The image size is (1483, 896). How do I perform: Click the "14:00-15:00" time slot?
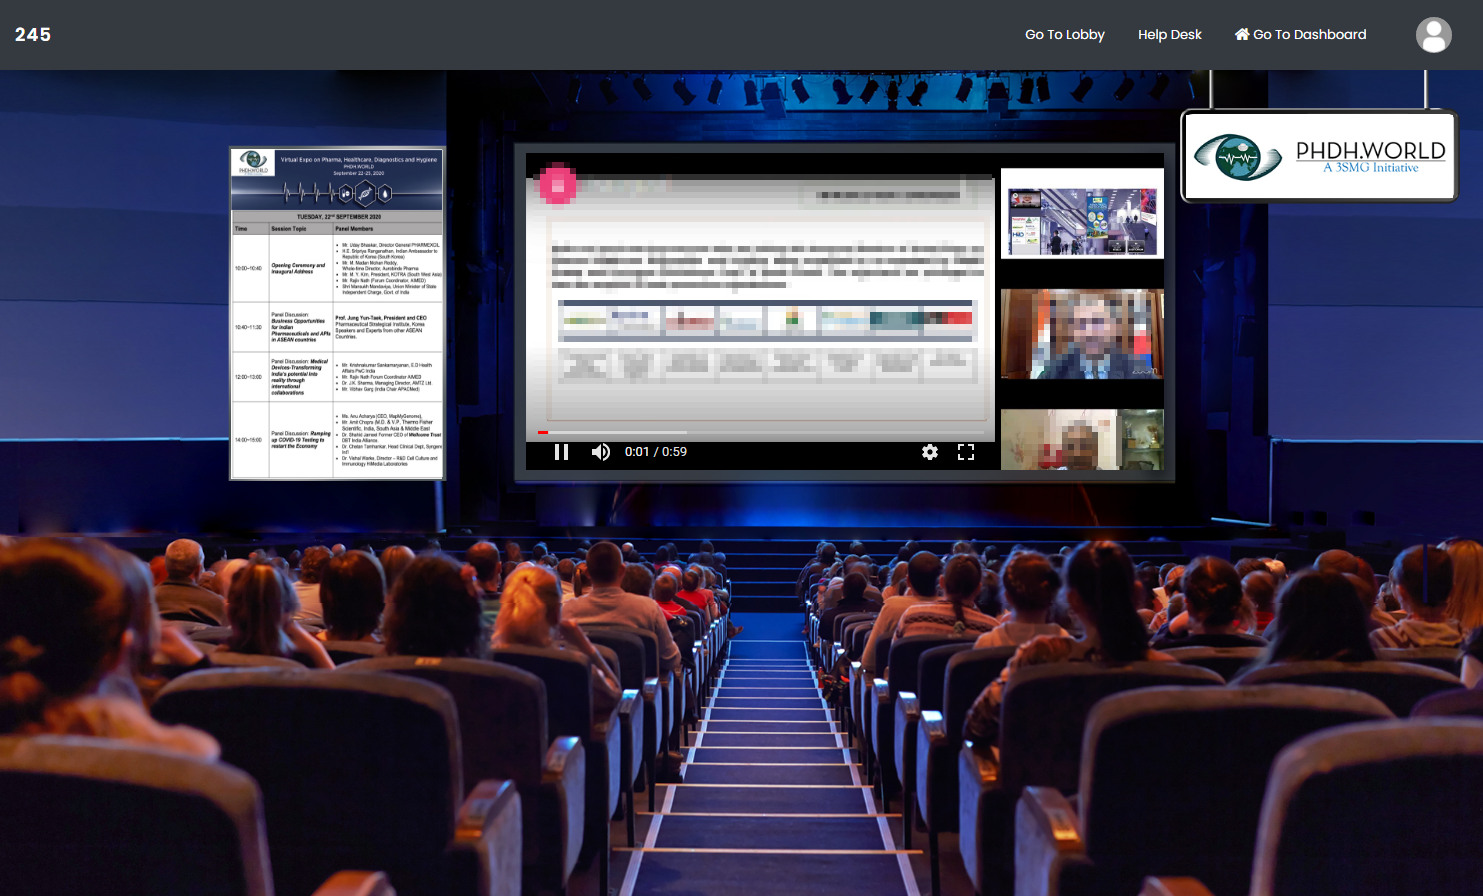pyautogui.click(x=248, y=440)
